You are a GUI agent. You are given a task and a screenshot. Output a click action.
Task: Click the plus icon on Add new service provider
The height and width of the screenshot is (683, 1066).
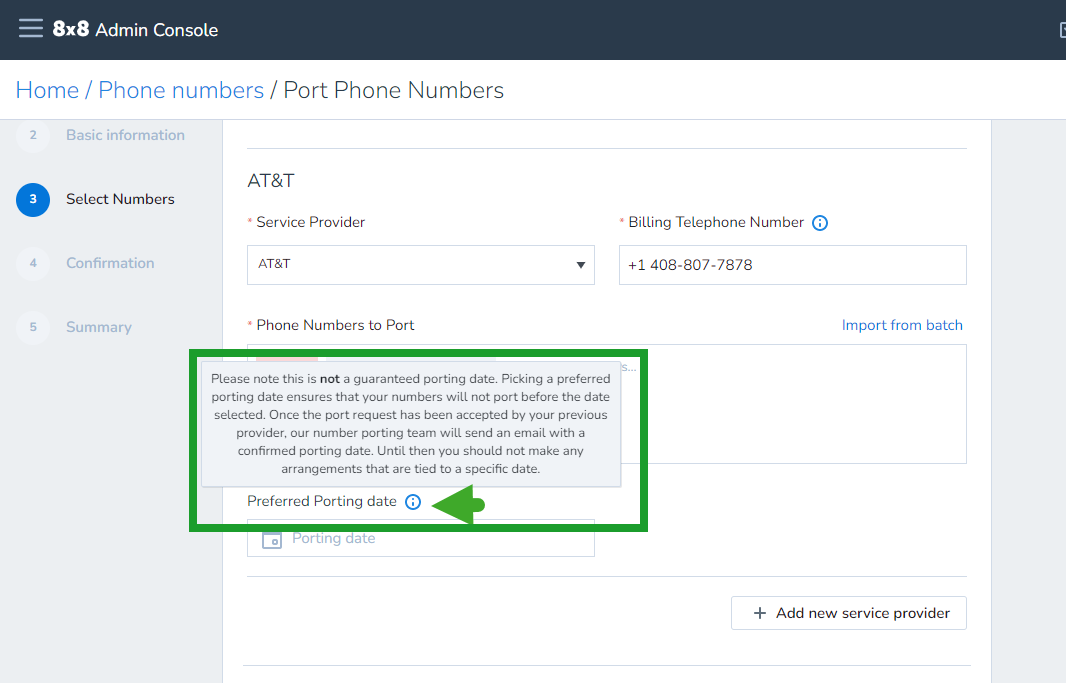[x=759, y=613]
